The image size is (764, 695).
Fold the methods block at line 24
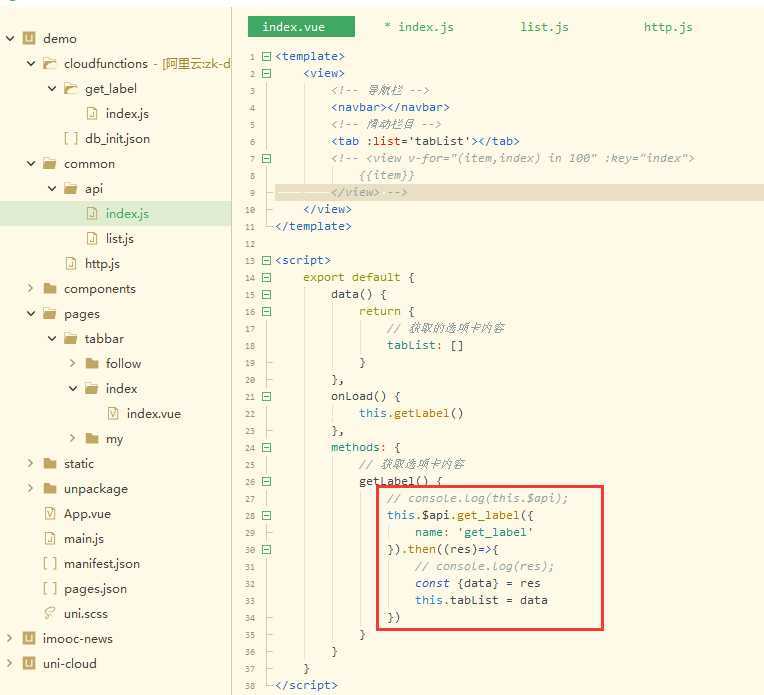tap(267, 447)
